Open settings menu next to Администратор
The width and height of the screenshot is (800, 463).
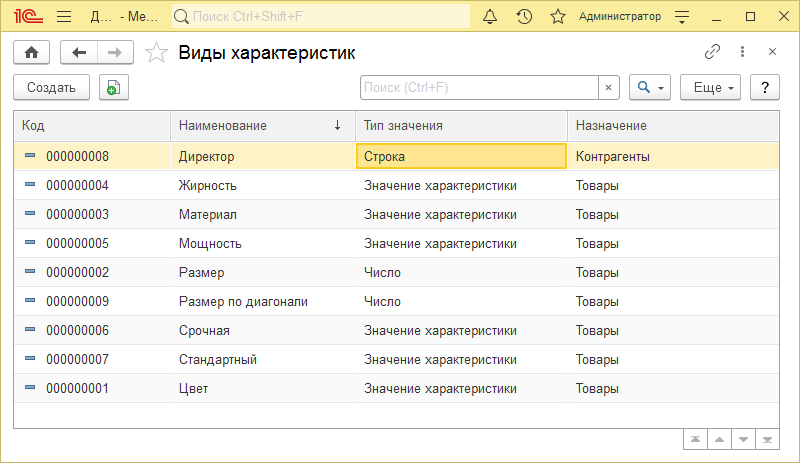pyautogui.click(x=682, y=17)
